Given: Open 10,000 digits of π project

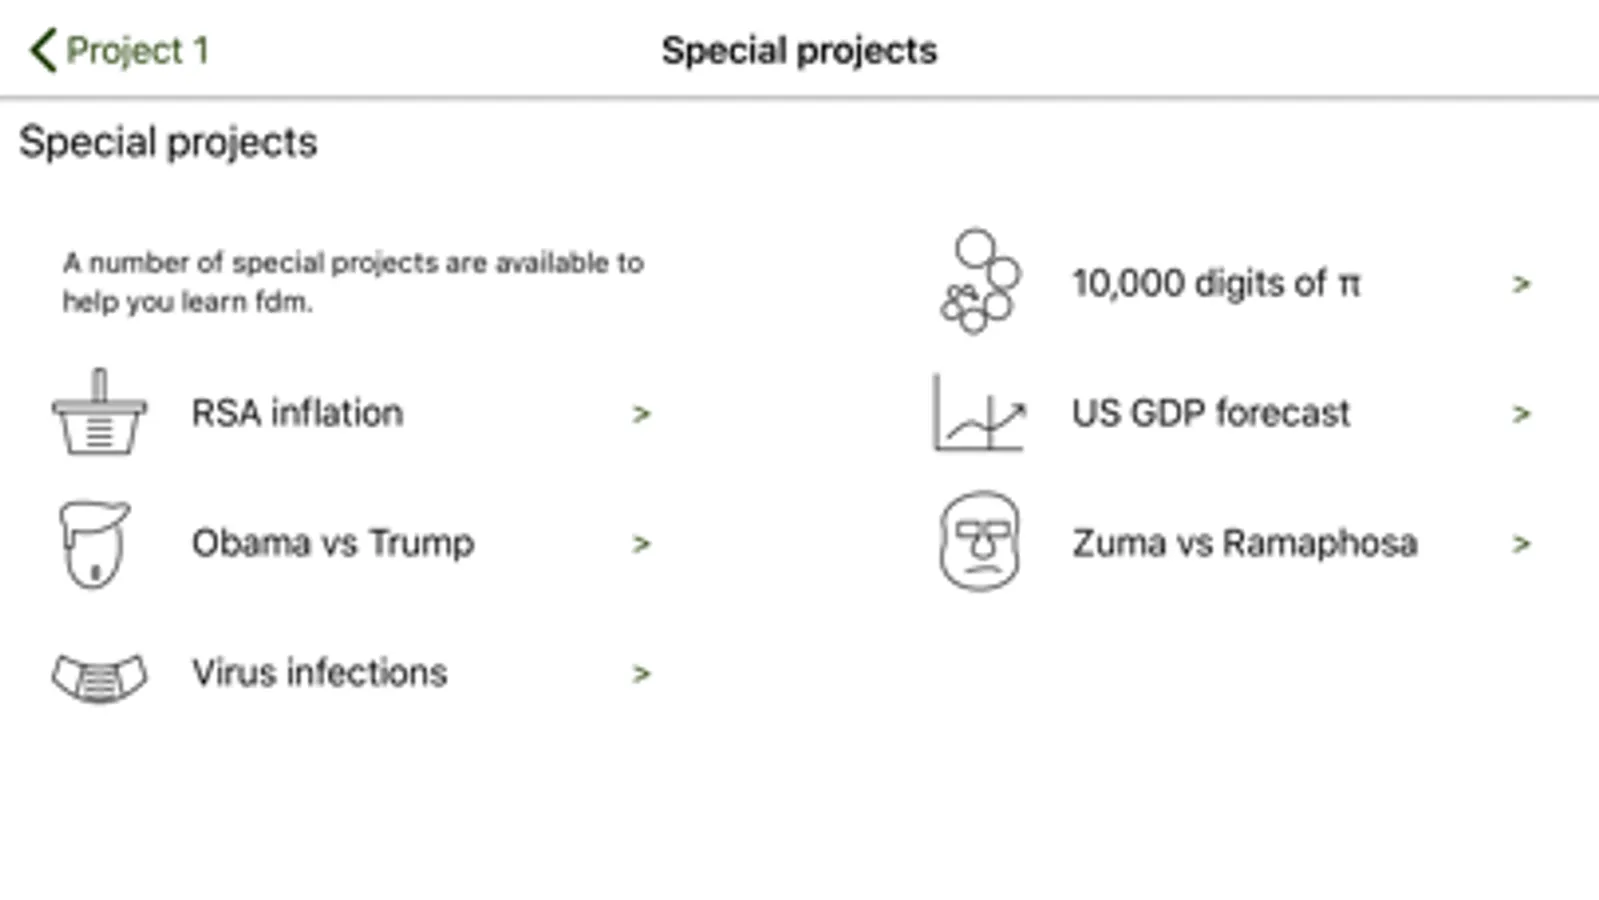Looking at the screenshot, I should point(1215,283).
